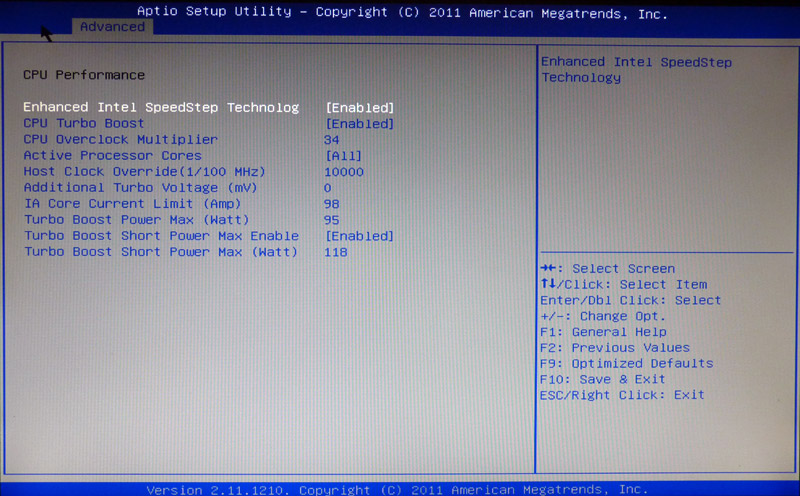Select Additional Turbo Voltage (mV) row

(x=141, y=188)
